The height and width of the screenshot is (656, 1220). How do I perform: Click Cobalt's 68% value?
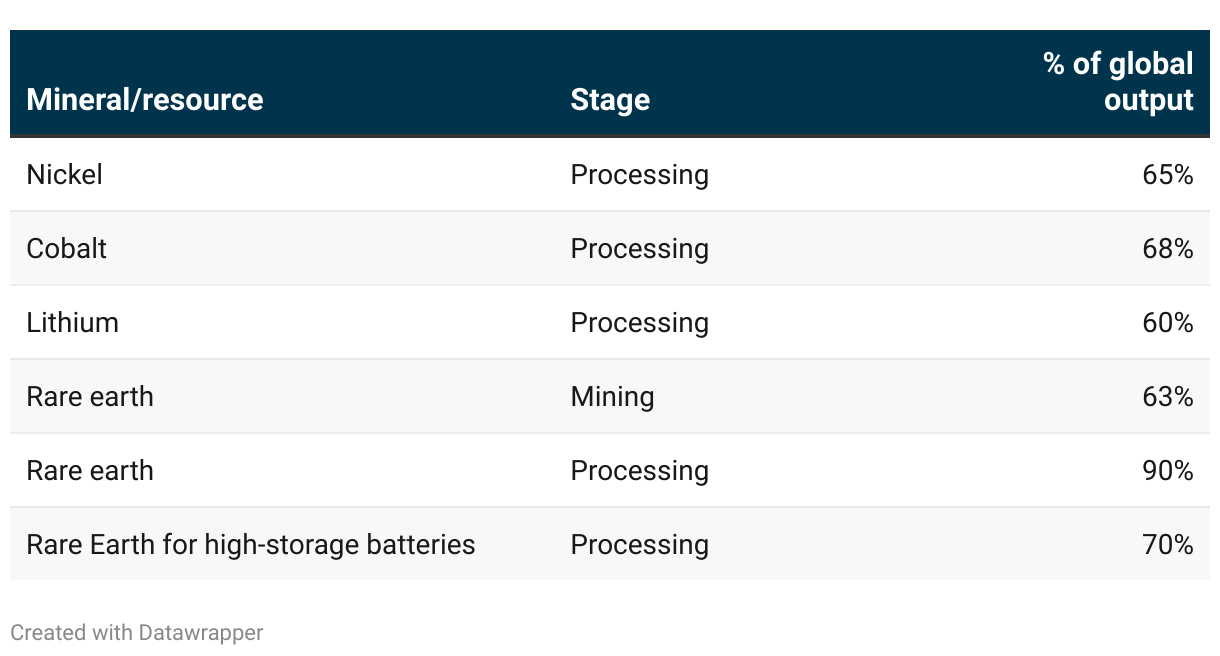click(x=1167, y=249)
